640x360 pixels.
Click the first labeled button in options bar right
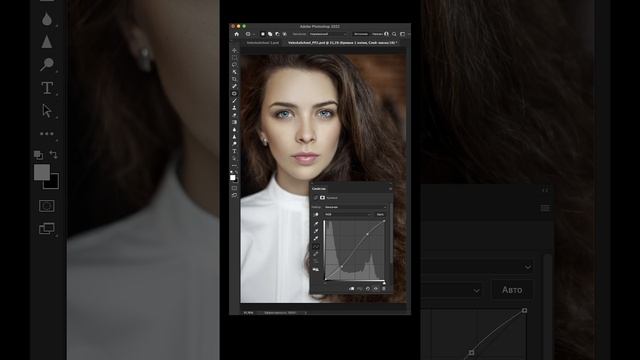[x=361, y=34]
